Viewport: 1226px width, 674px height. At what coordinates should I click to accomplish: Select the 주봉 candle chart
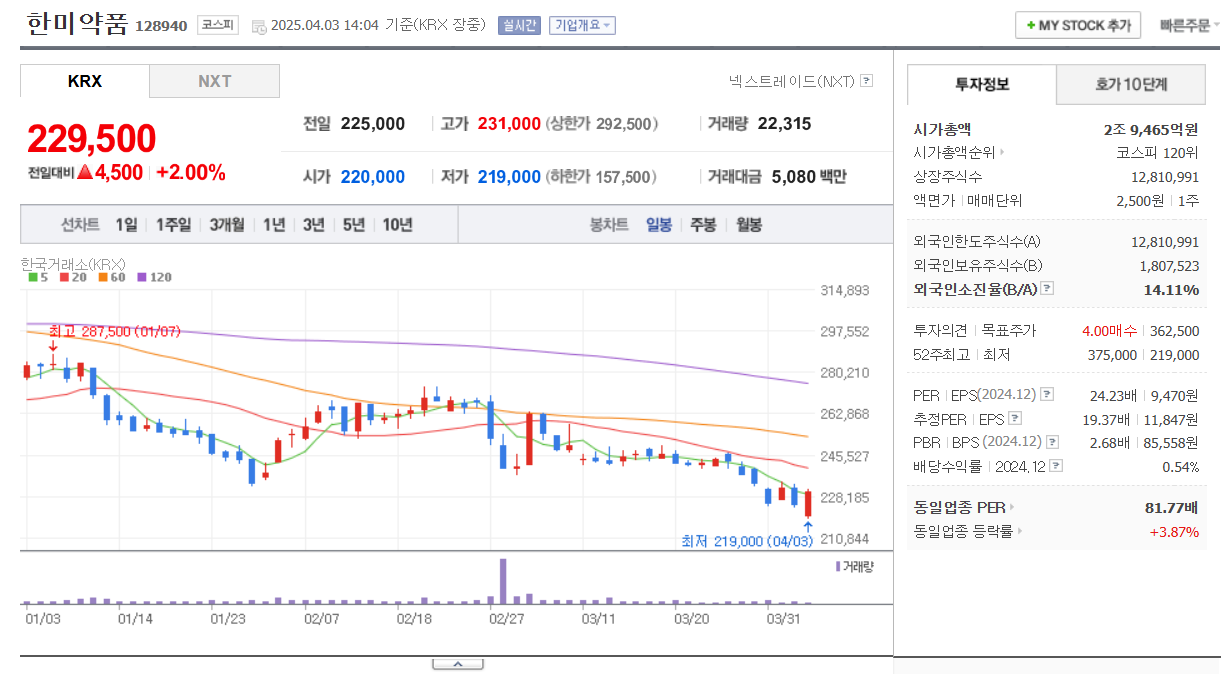coord(703,224)
